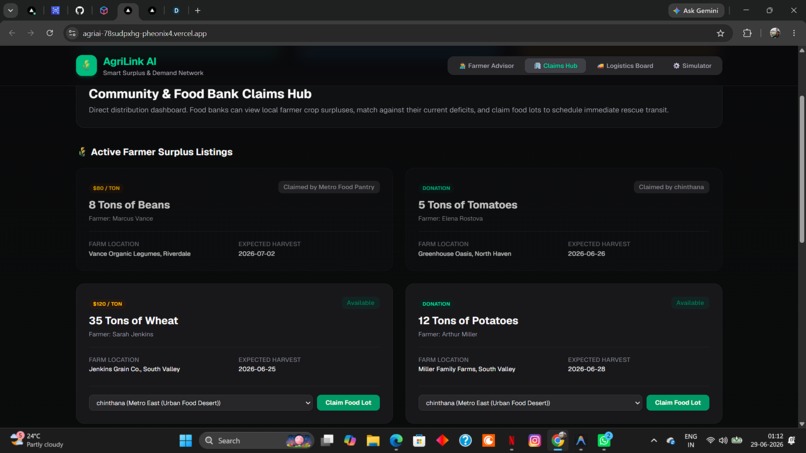Open Instagram from the taskbar
The image size is (806, 453).
[535, 441]
